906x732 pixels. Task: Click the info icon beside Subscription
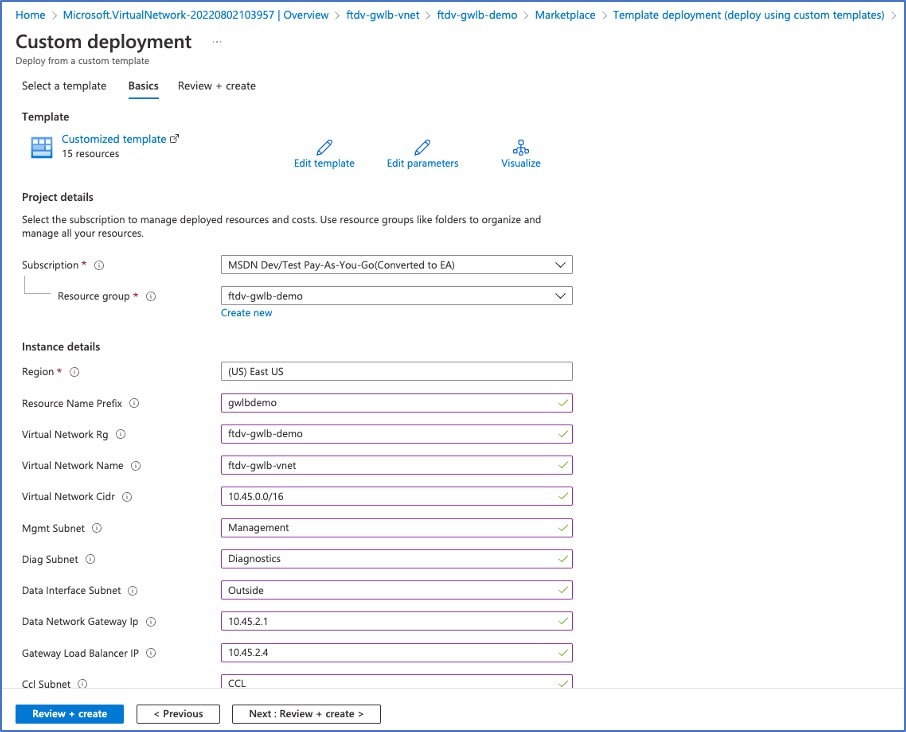pos(96,265)
